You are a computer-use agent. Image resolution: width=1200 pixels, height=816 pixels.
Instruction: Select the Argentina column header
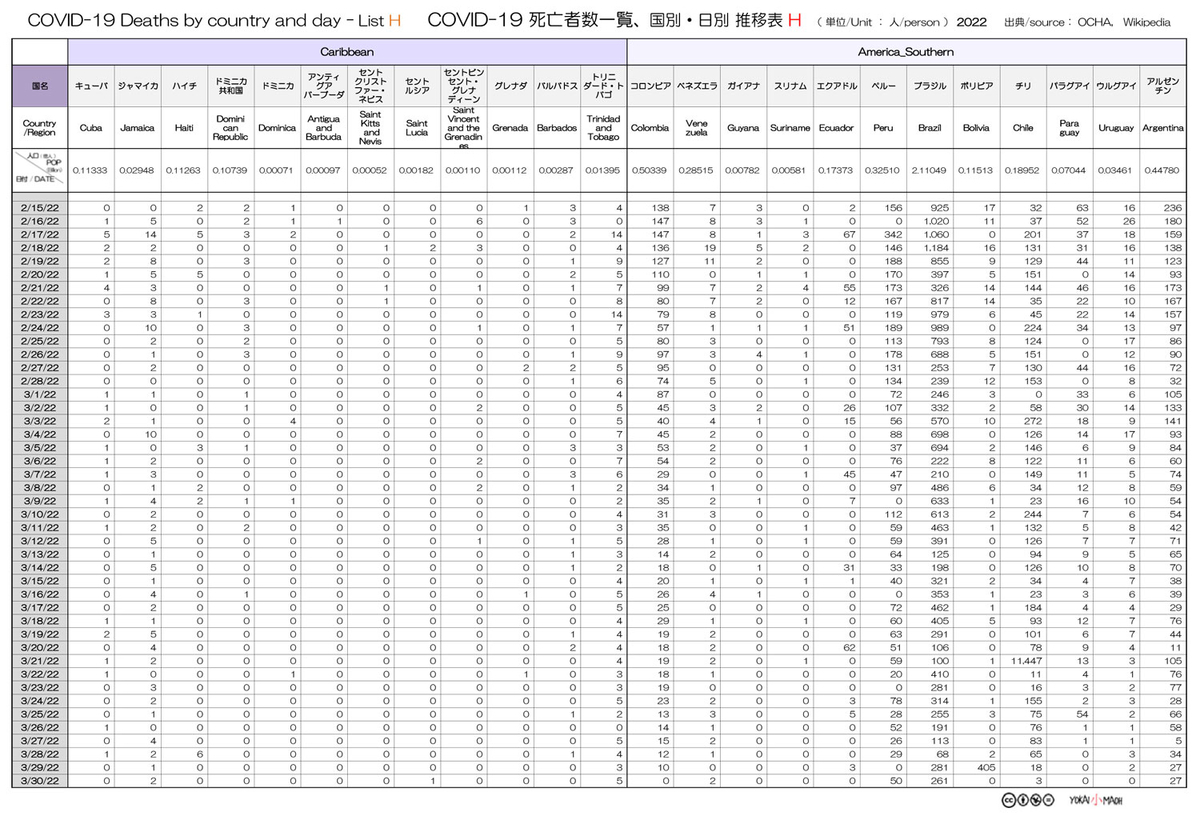point(1162,128)
